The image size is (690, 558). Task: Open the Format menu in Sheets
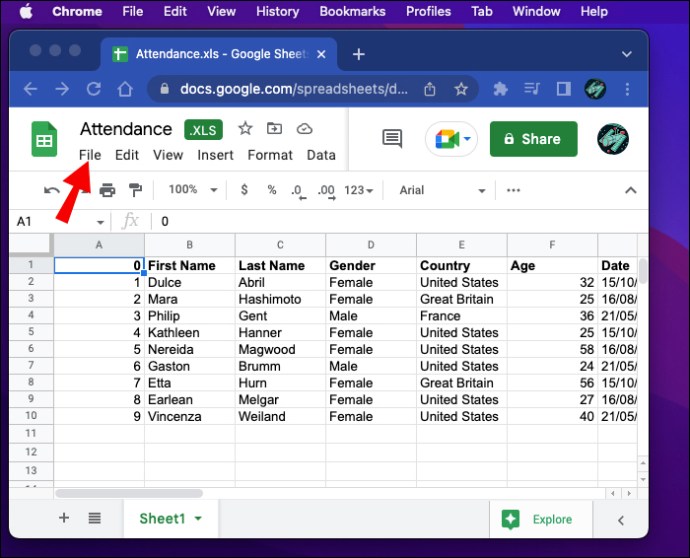[270, 155]
